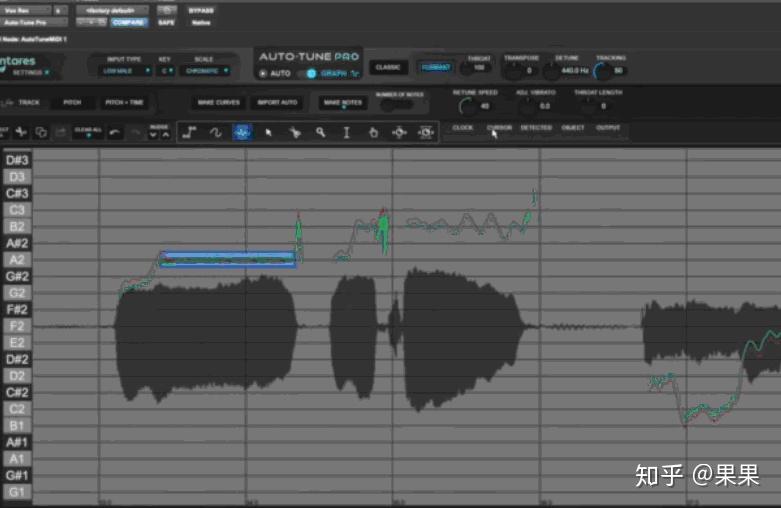
Task: Open the SCALE dropdown showing Chromatic
Action: pyautogui.click(x=207, y=71)
